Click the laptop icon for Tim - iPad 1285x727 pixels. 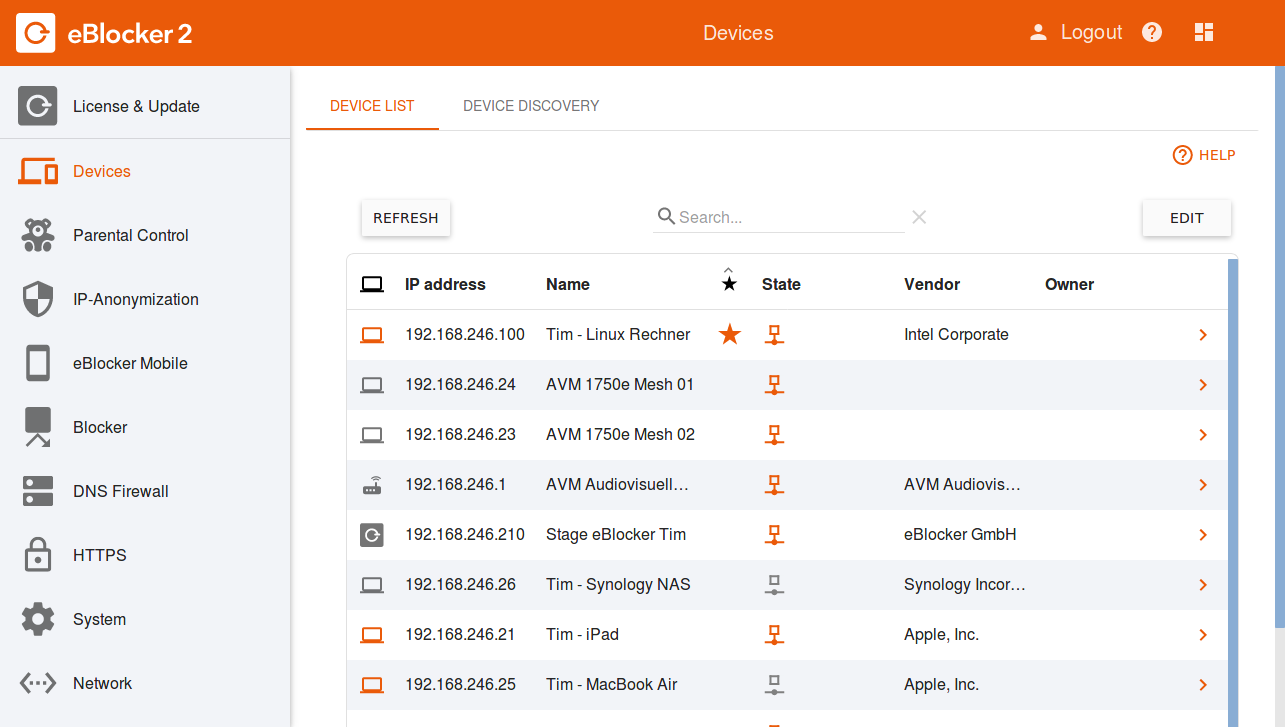(372, 635)
